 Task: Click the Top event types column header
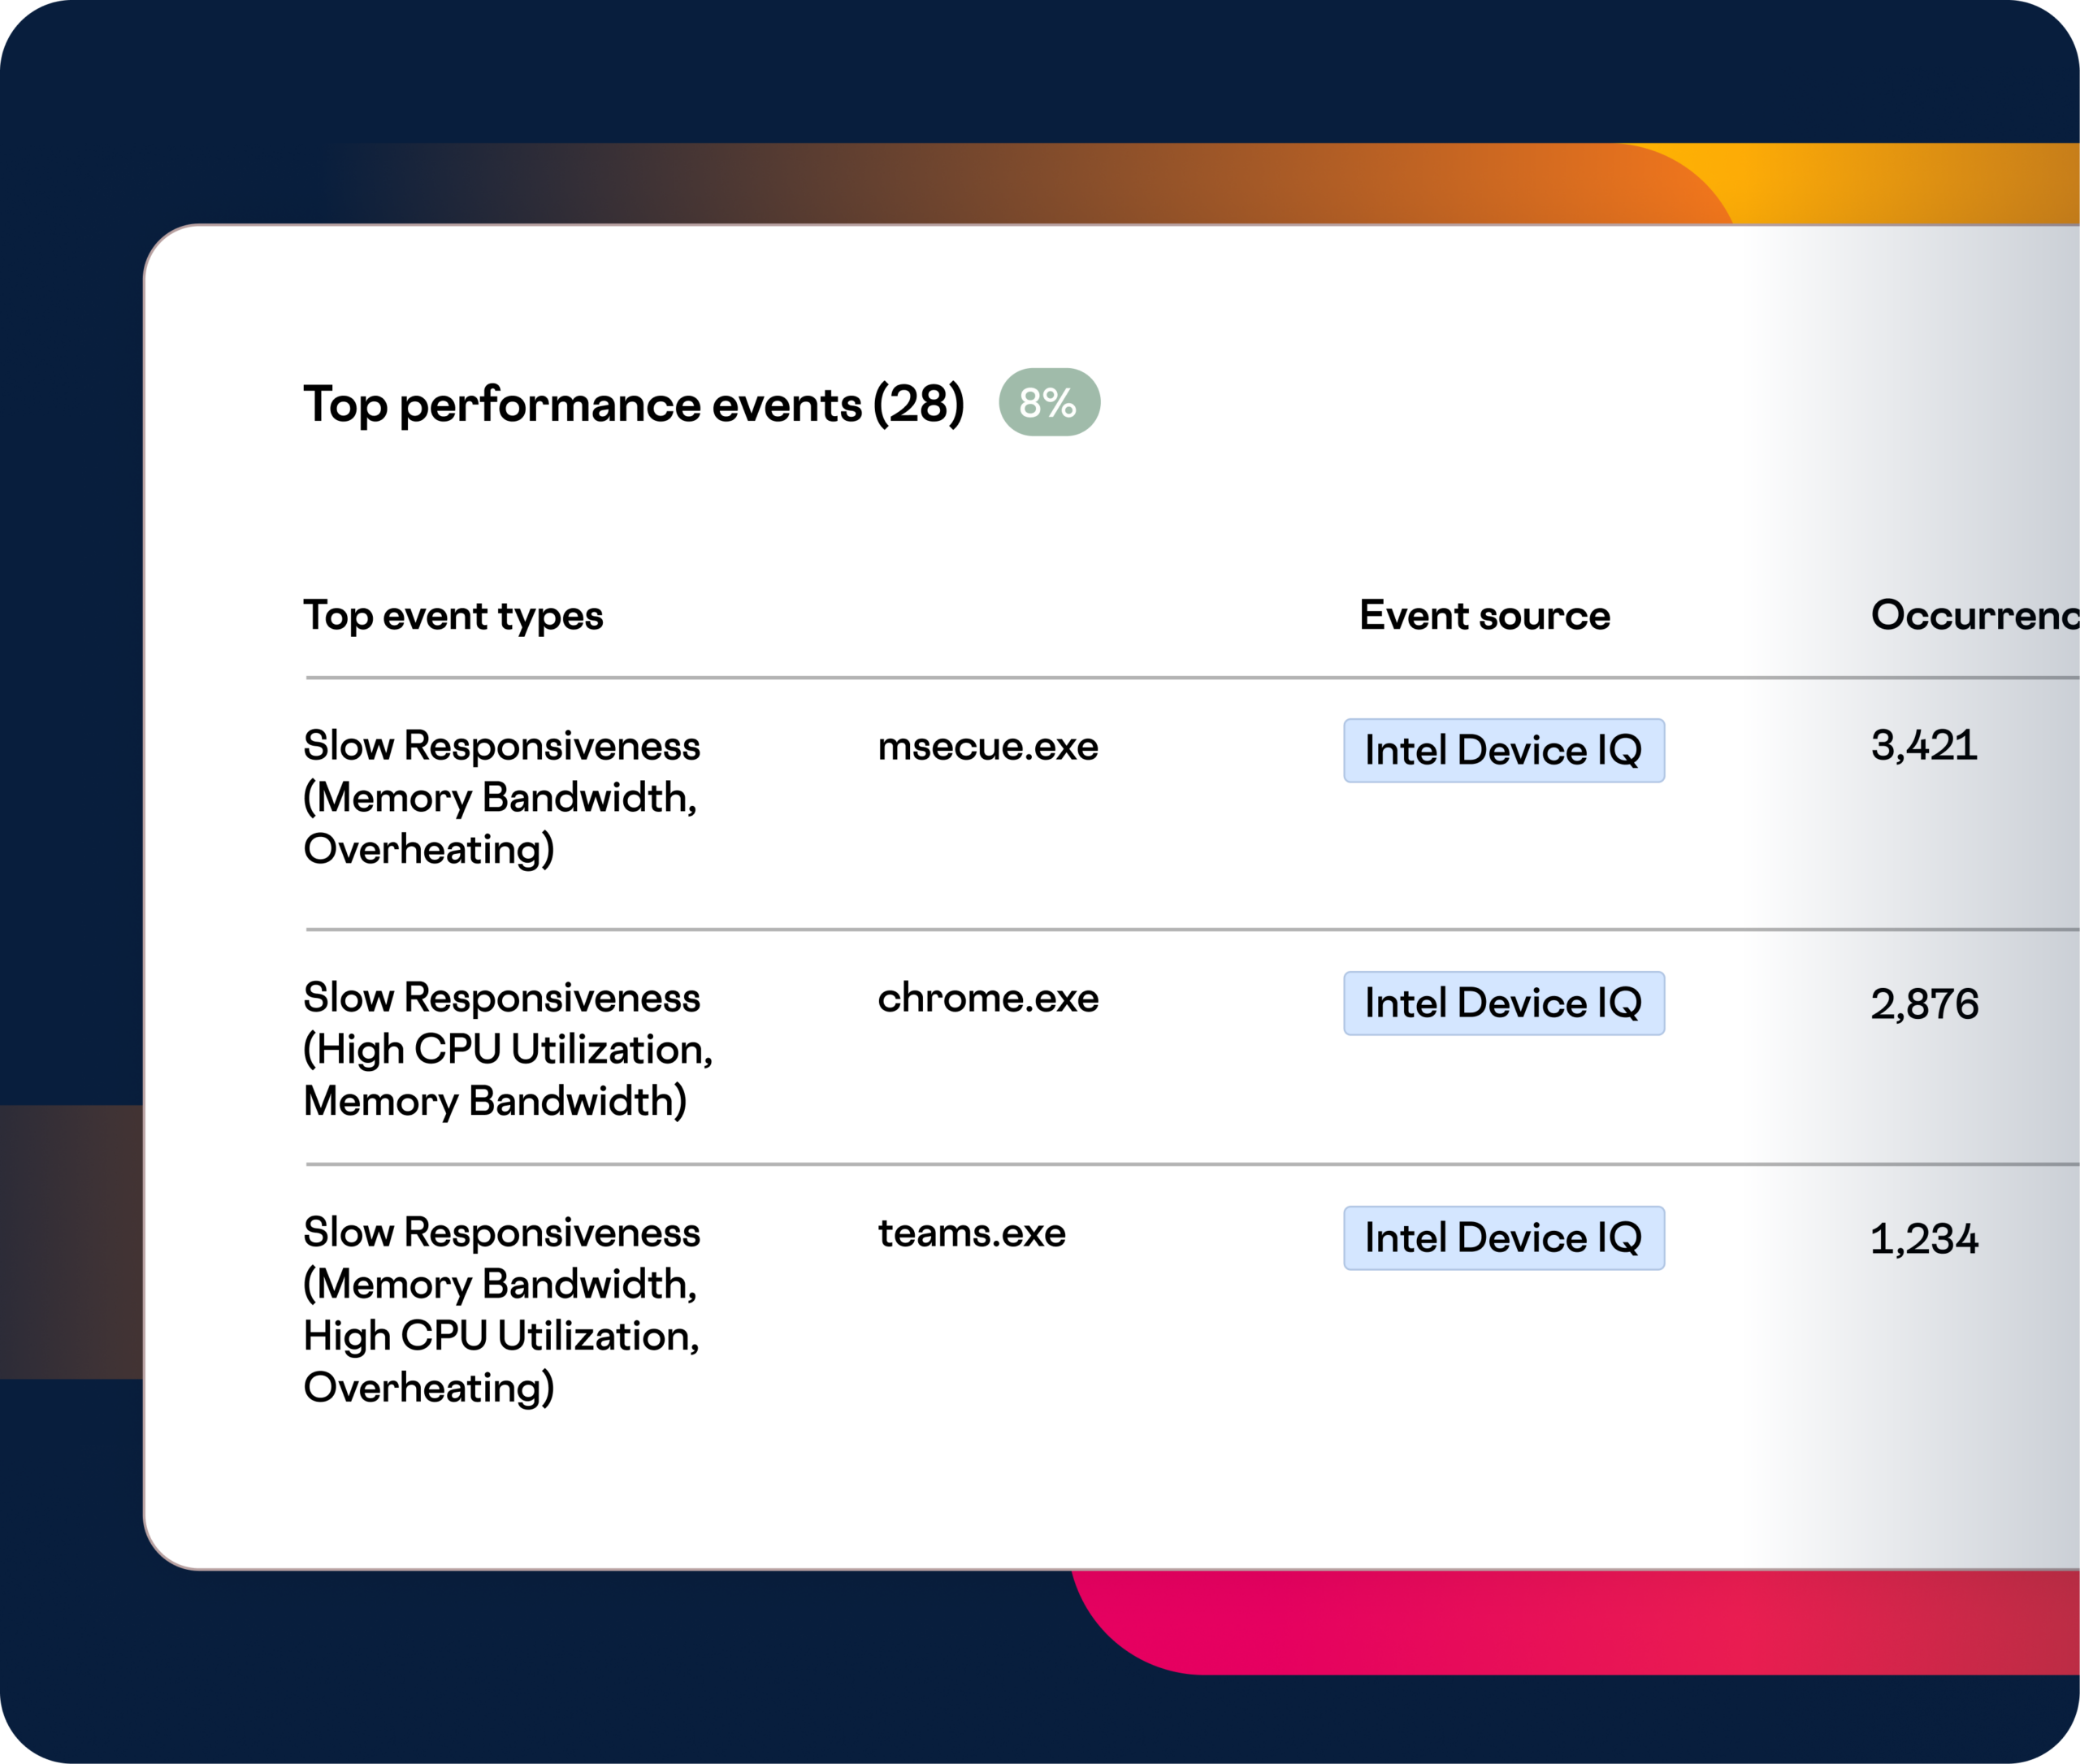click(x=453, y=615)
